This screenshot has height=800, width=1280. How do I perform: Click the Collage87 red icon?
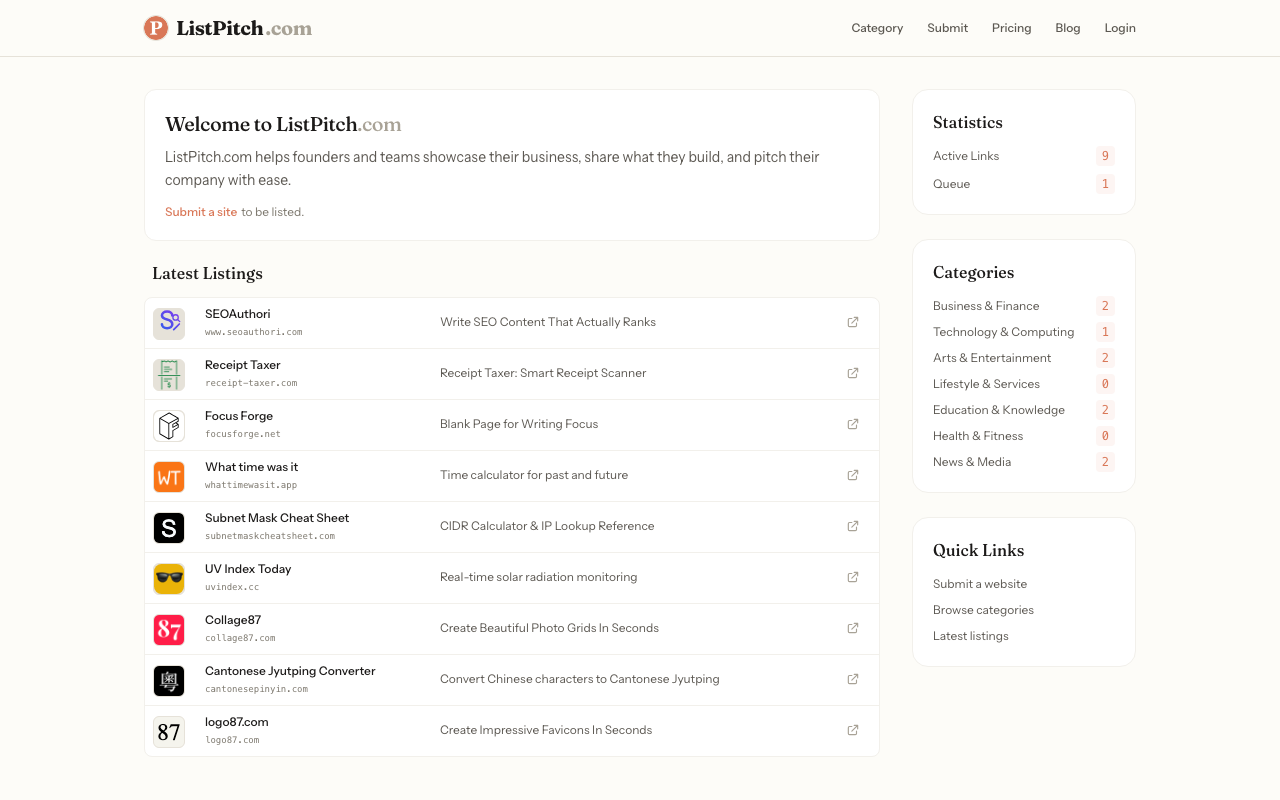[x=169, y=629]
